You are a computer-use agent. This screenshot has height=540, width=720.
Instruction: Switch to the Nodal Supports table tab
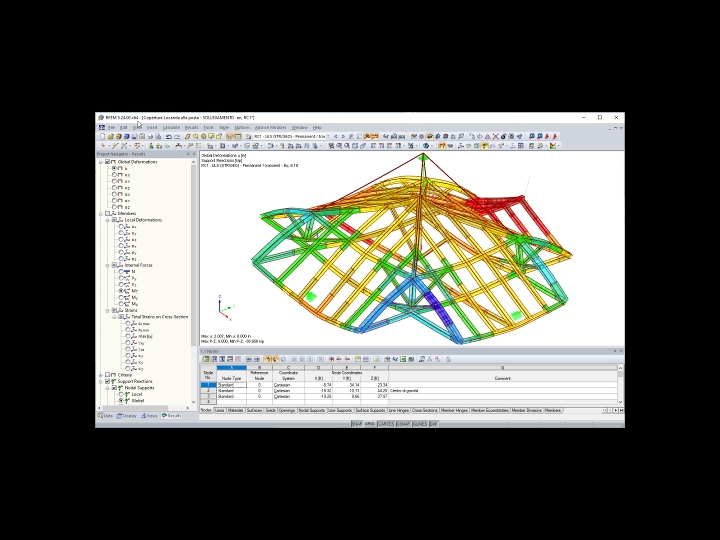(312, 411)
